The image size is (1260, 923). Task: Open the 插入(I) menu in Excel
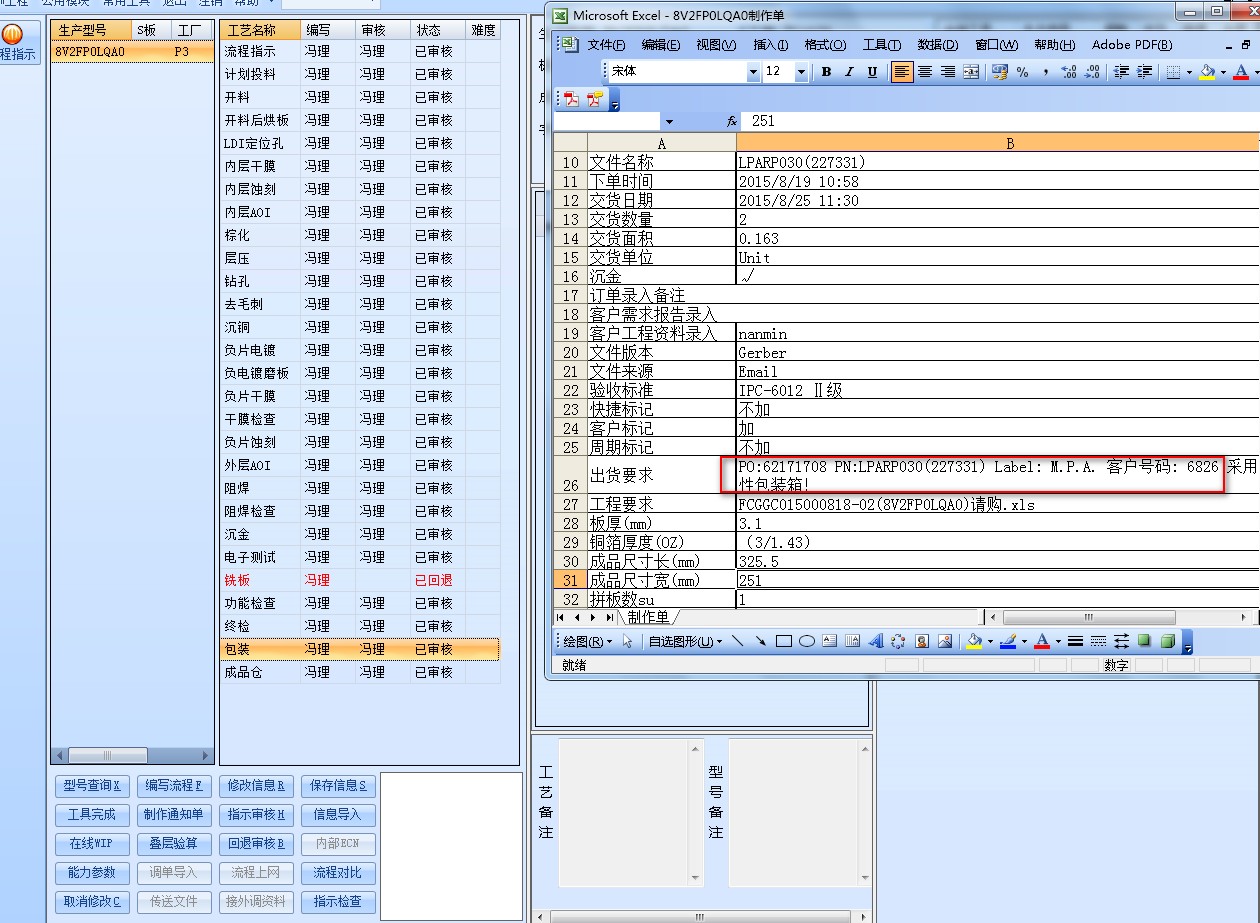771,45
